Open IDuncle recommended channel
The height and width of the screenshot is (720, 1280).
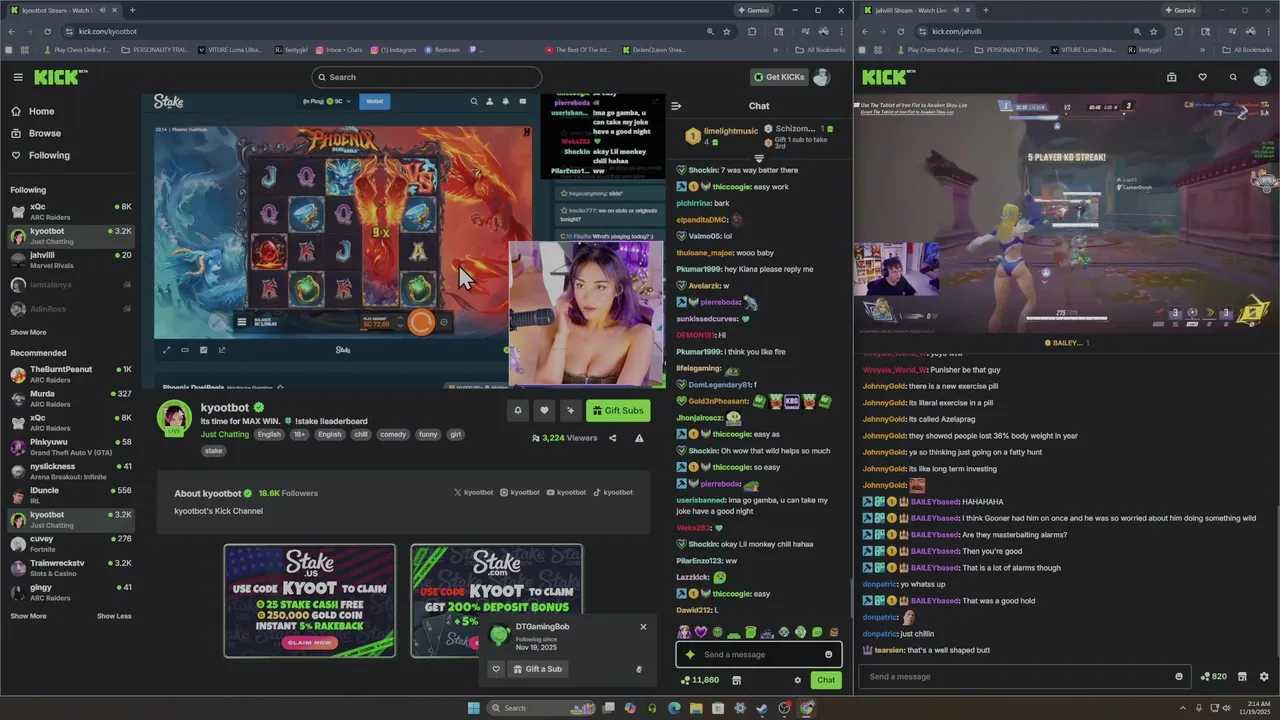point(70,495)
